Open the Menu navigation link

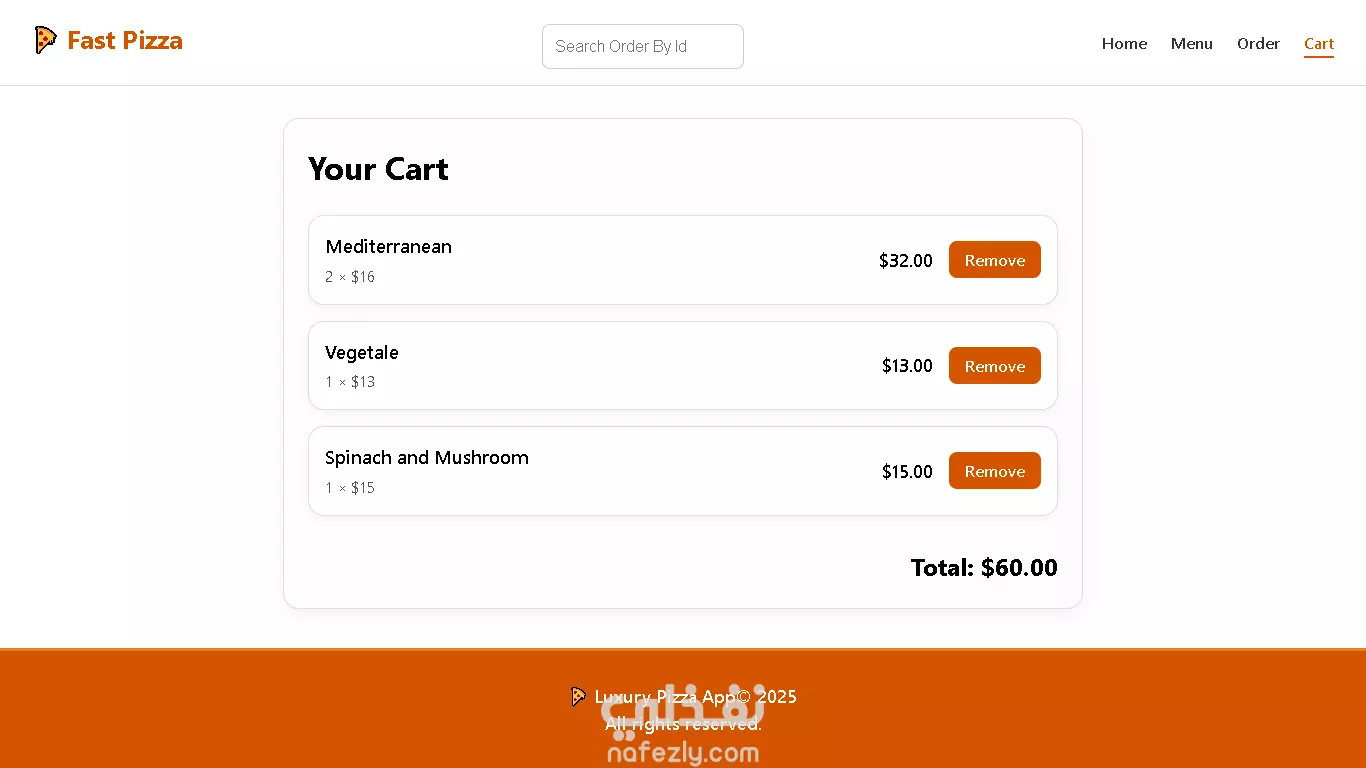(1192, 43)
